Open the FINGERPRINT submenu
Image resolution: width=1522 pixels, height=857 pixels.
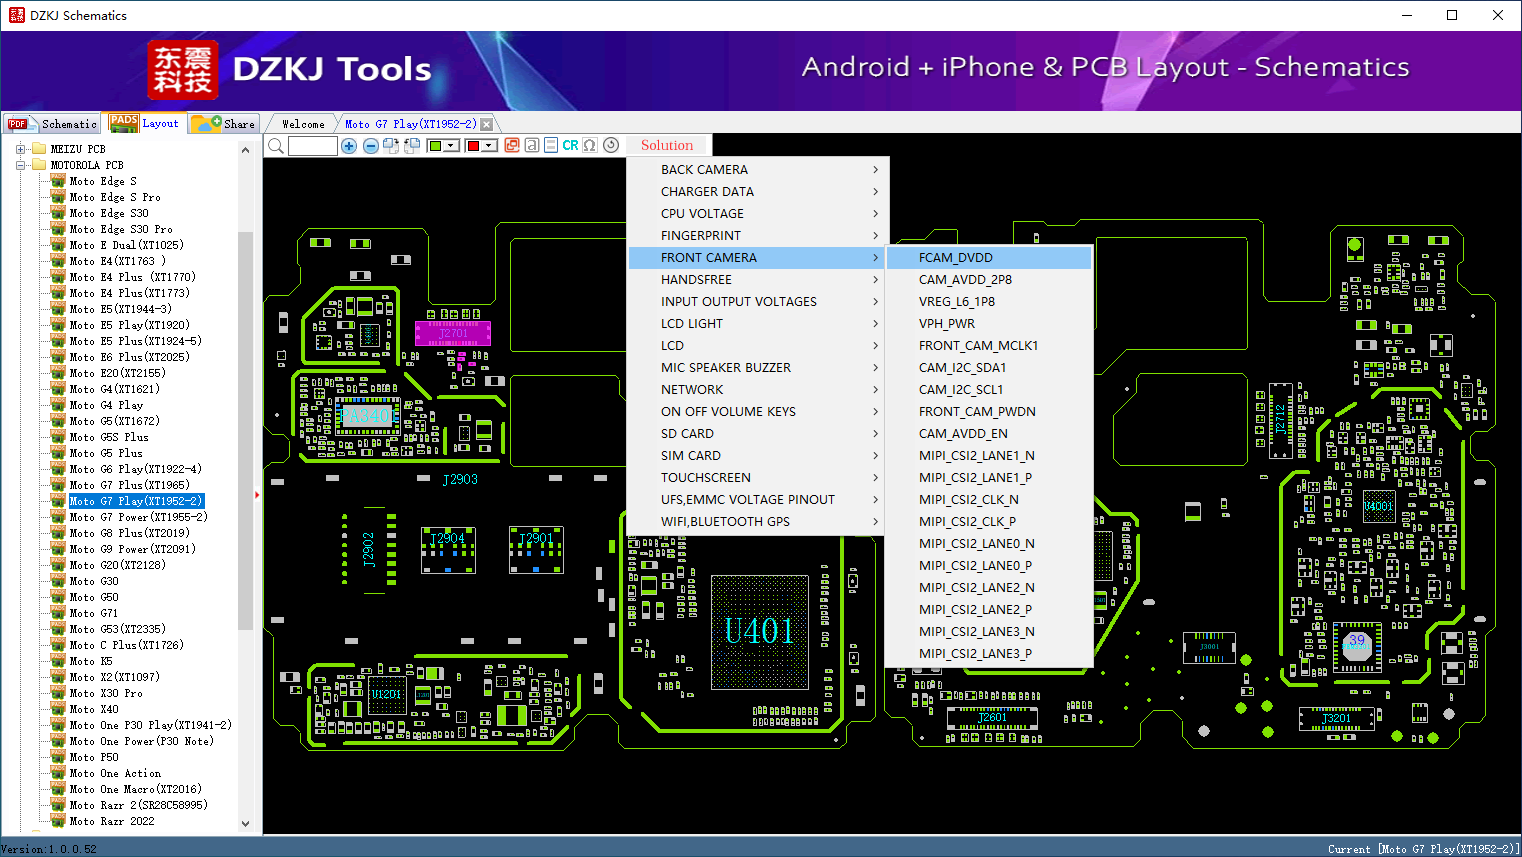pyautogui.click(x=757, y=236)
